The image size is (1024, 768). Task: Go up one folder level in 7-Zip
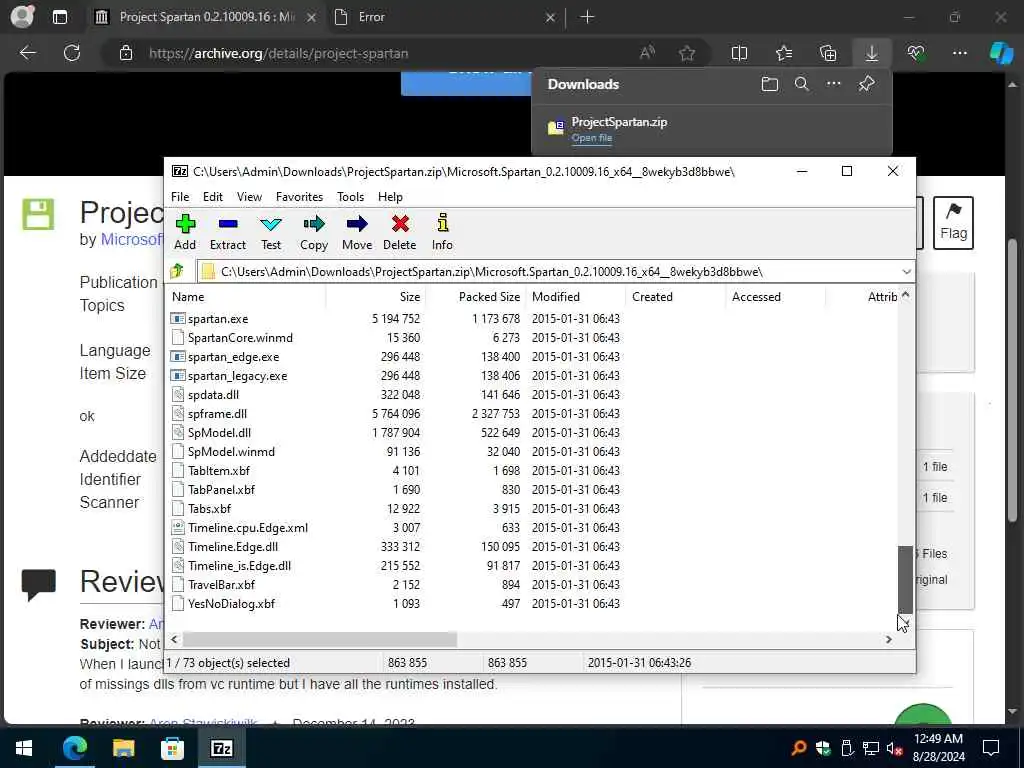[x=177, y=271]
